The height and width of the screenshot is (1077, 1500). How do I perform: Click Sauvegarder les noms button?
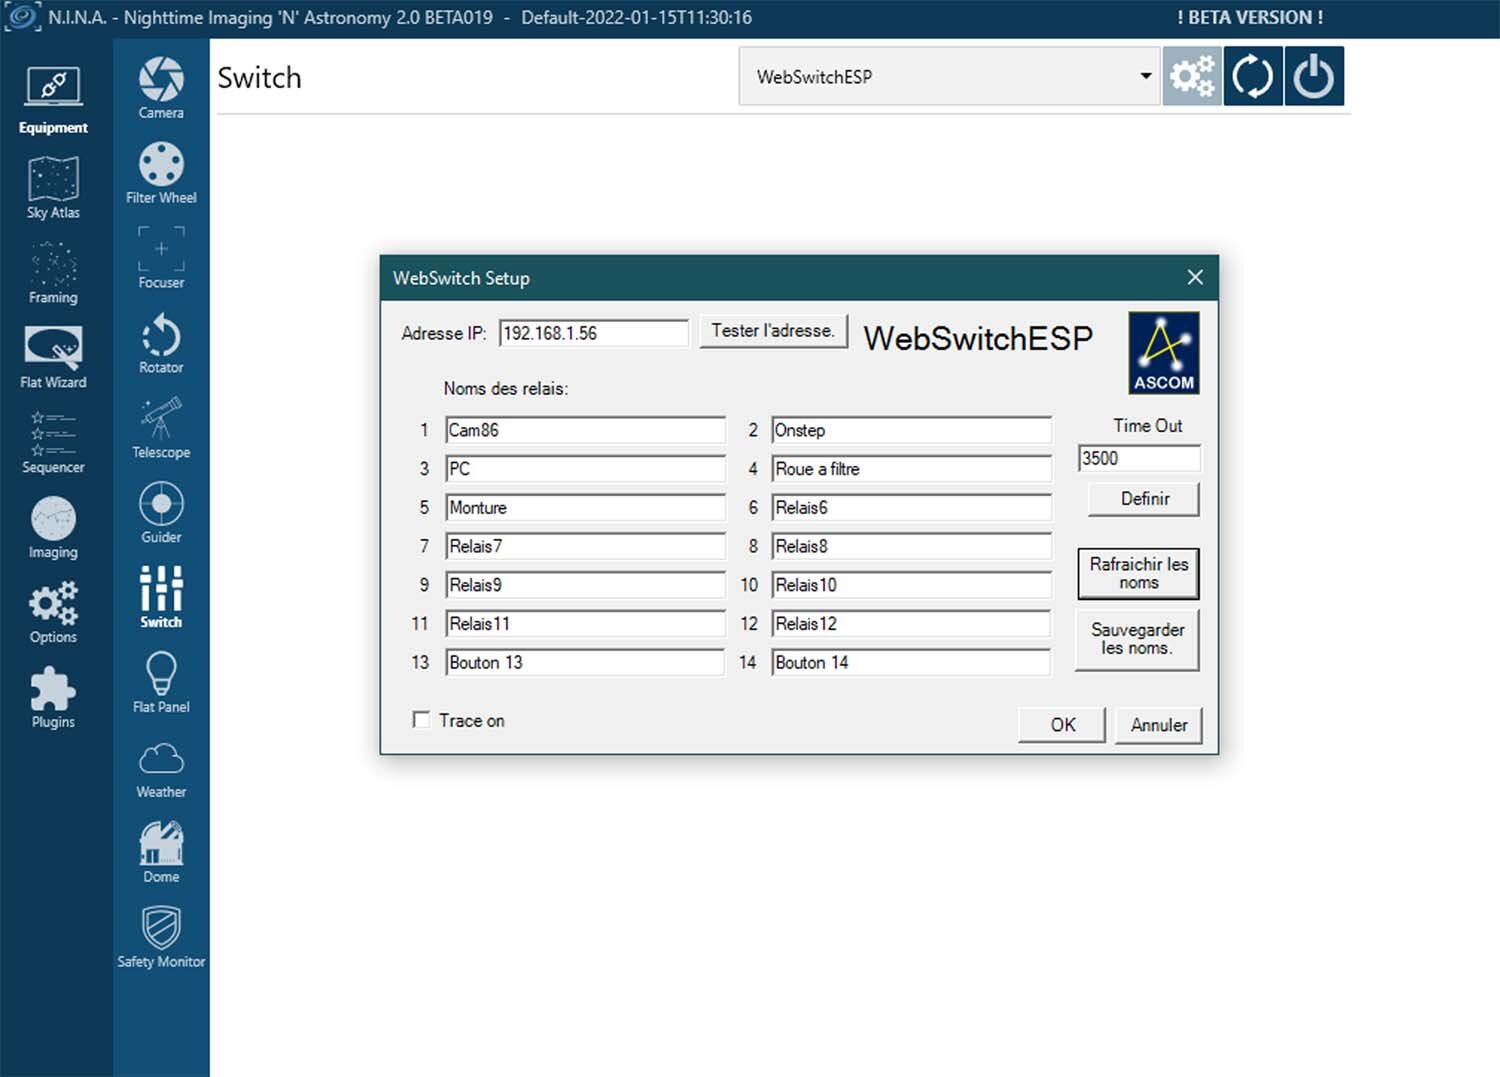click(1138, 639)
